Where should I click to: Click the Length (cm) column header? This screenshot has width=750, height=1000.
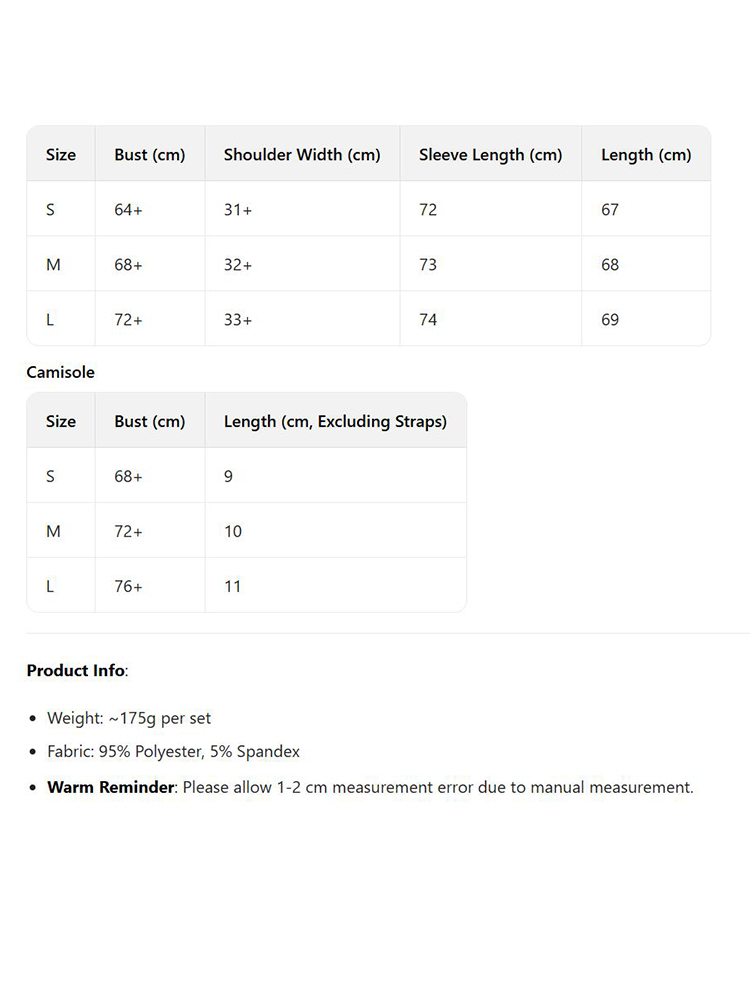[x=645, y=155]
